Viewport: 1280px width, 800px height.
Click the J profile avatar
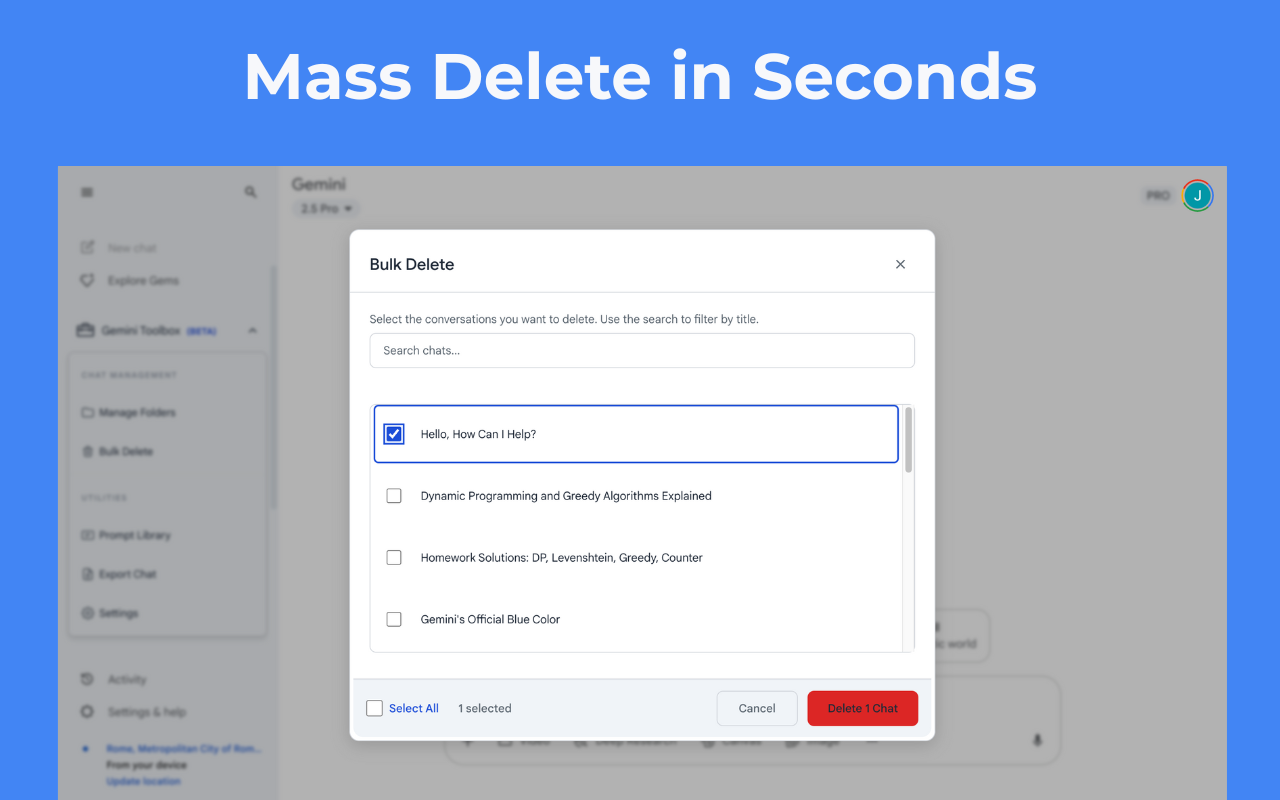pyautogui.click(x=1197, y=195)
